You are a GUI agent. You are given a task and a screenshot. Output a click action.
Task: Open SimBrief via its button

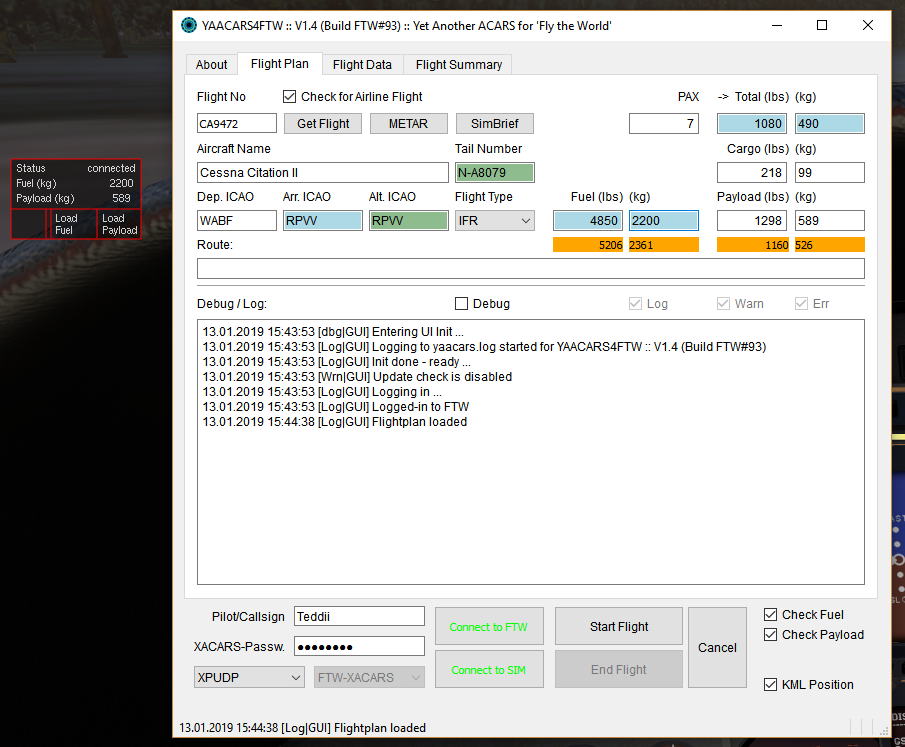click(x=494, y=124)
